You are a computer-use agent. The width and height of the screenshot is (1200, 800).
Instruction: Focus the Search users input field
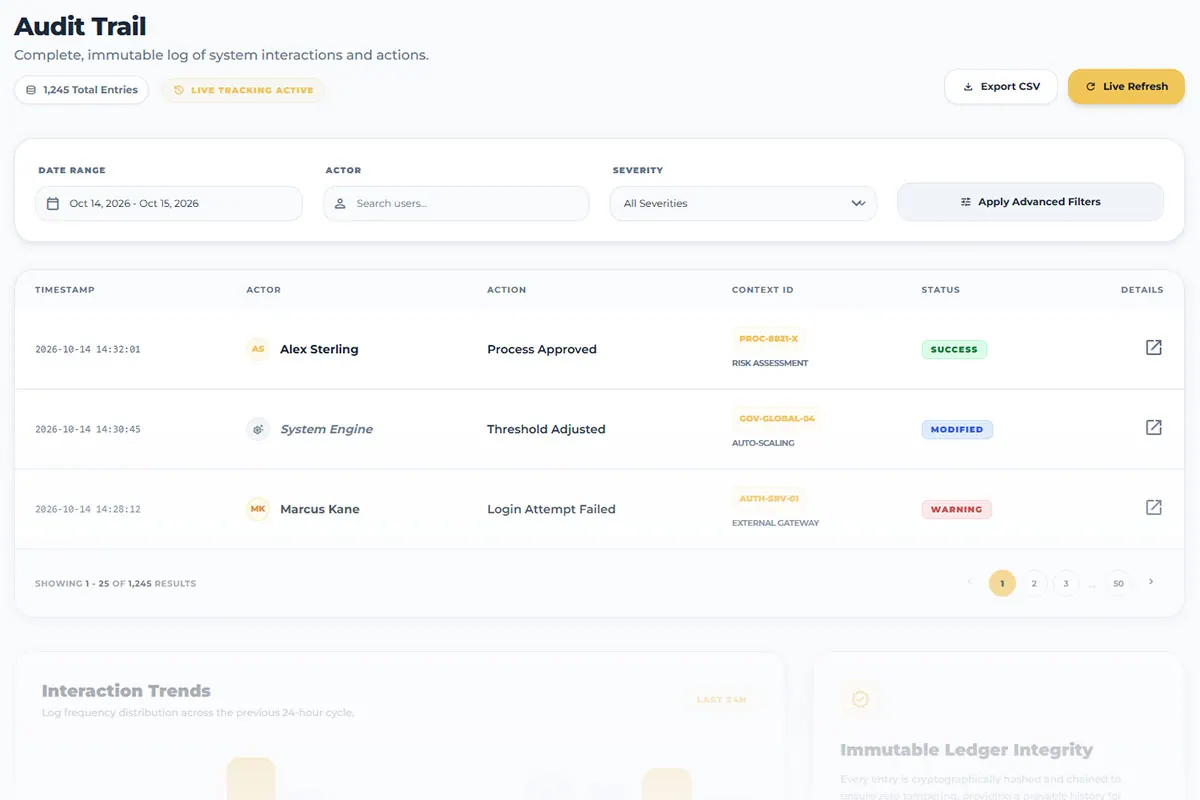coord(456,203)
